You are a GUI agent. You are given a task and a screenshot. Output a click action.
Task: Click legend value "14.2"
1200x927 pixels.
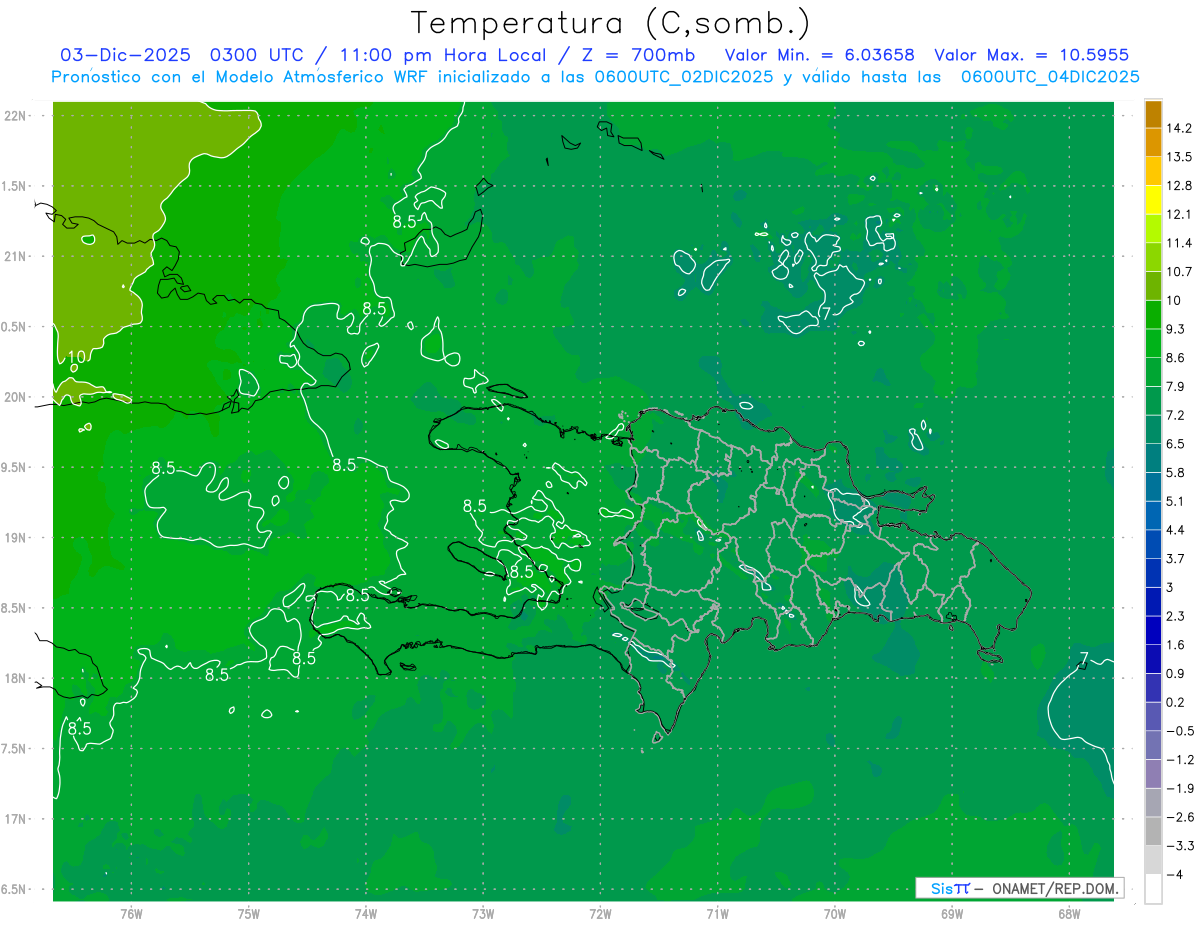(1181, 128)
